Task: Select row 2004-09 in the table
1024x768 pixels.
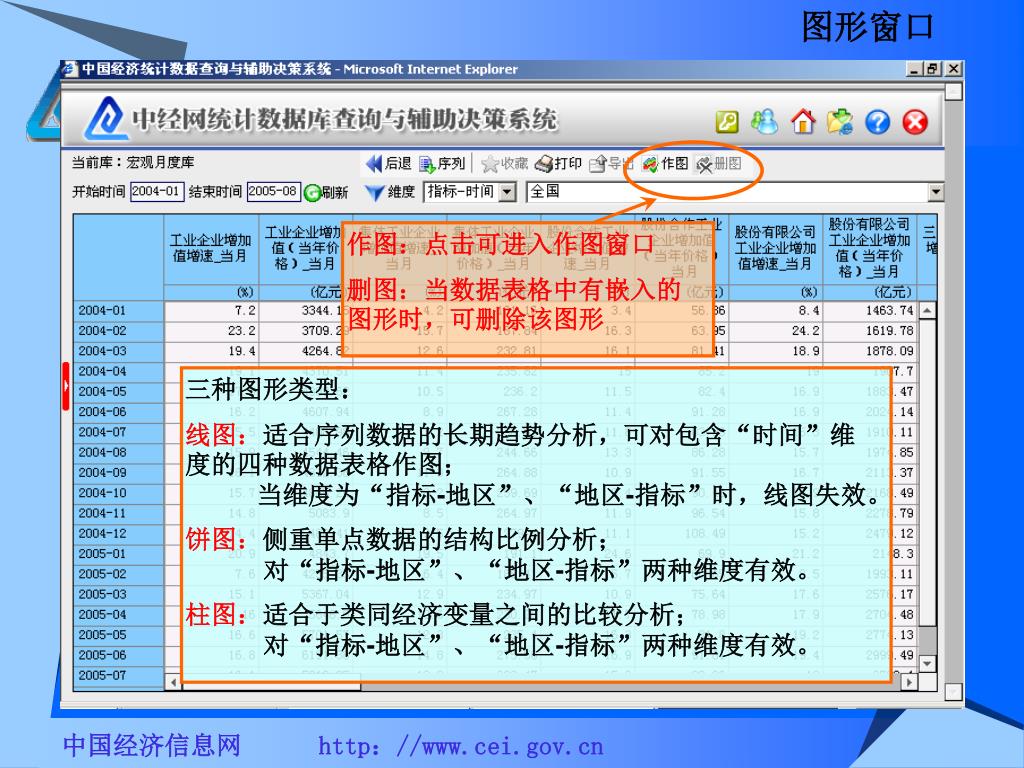Action: pos(118,473)
